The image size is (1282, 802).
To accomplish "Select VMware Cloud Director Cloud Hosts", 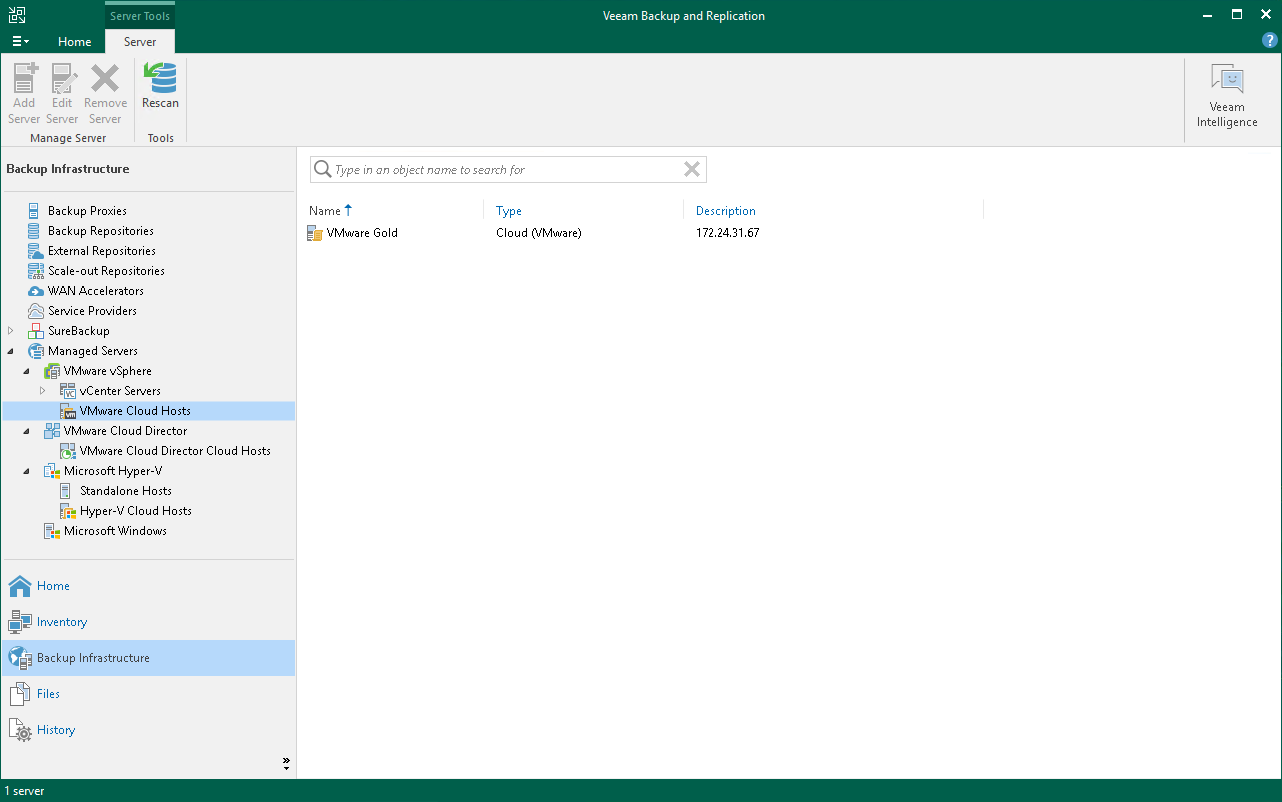I will tap(175, 451).
